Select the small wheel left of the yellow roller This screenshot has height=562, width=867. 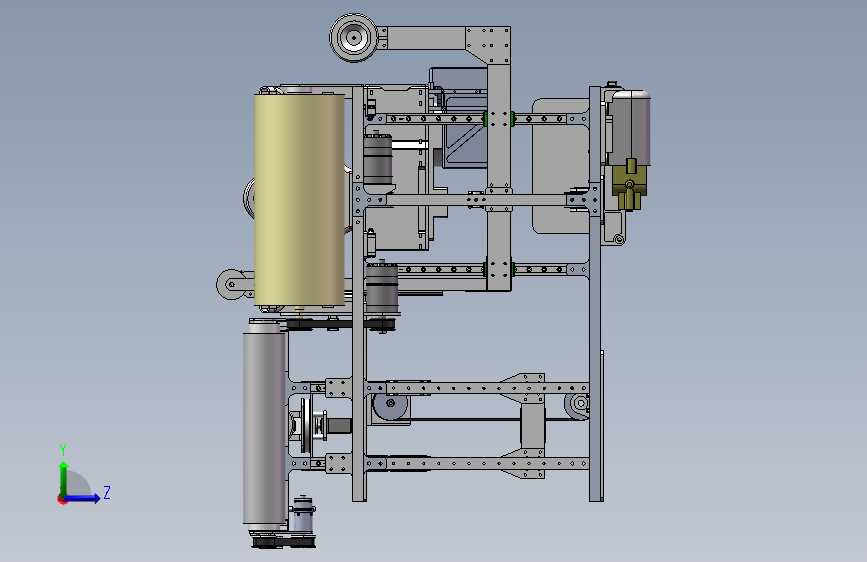coord(231,284)
